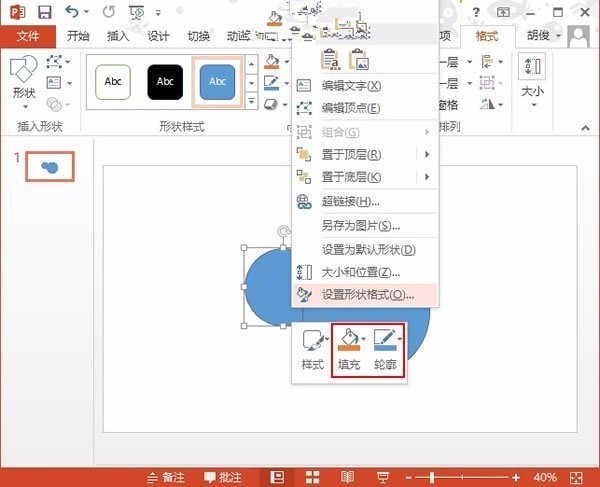Select the black Abc shape style
The width and height of the screenshot is (600, 487).
165,81
